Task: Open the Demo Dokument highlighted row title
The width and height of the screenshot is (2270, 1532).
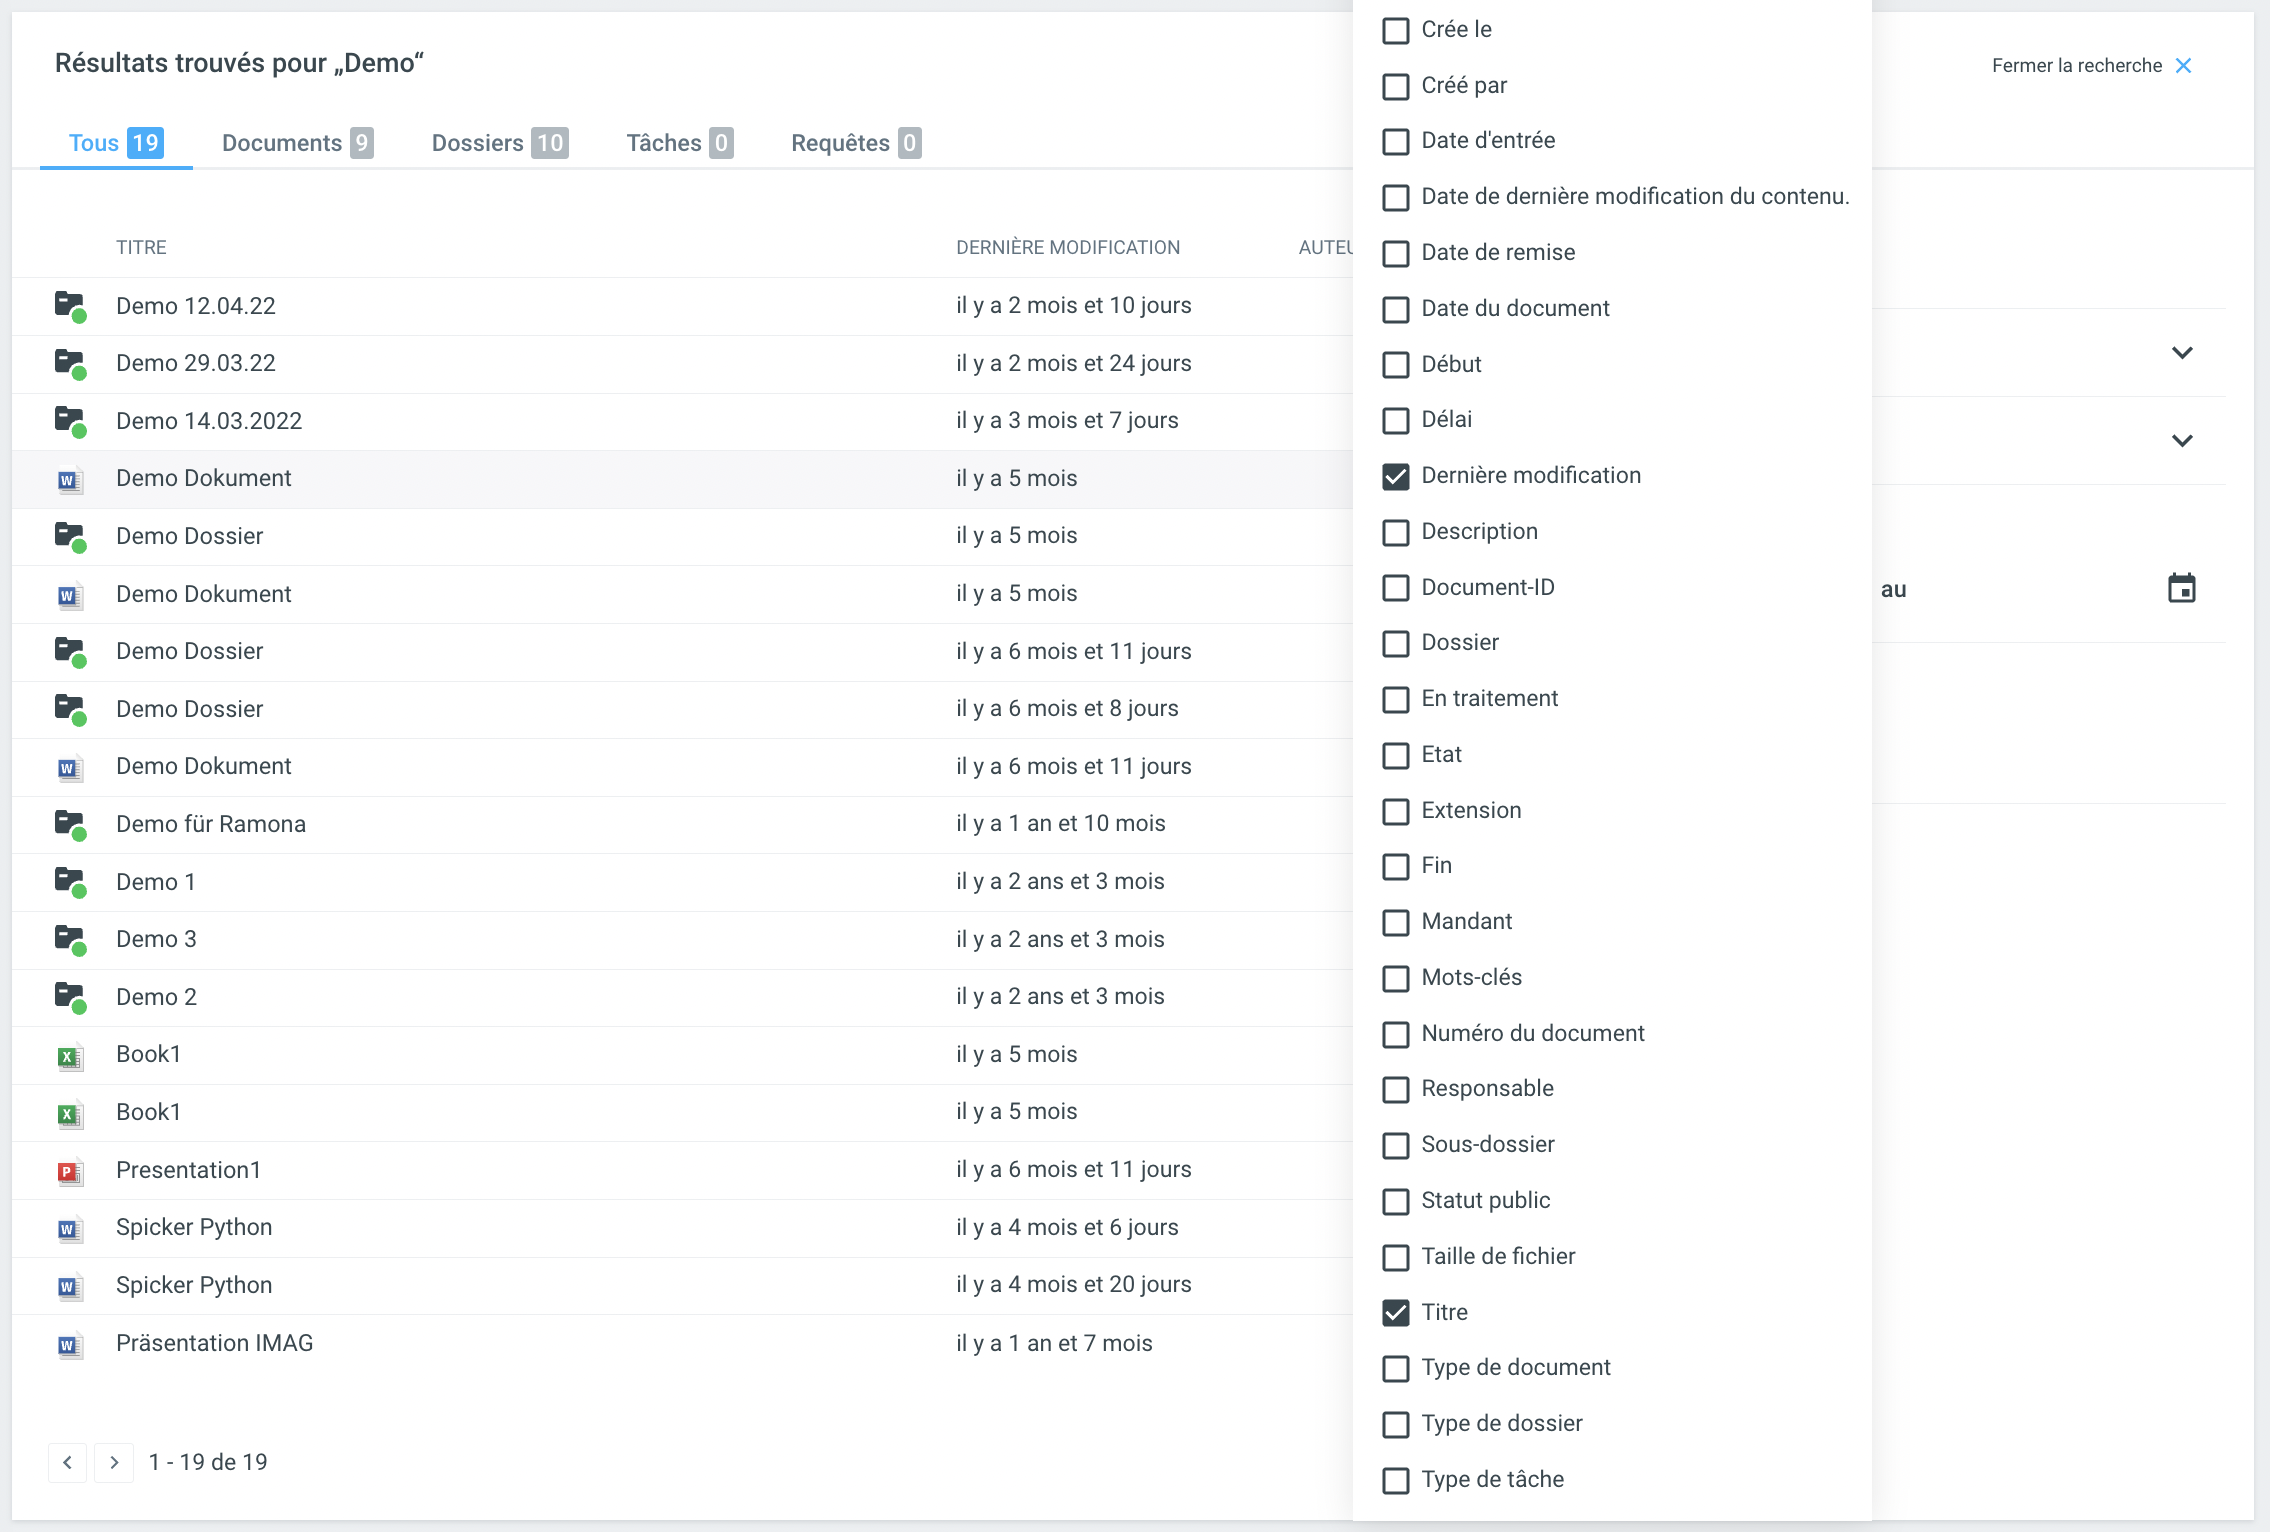Action: [x=204, y=478]
